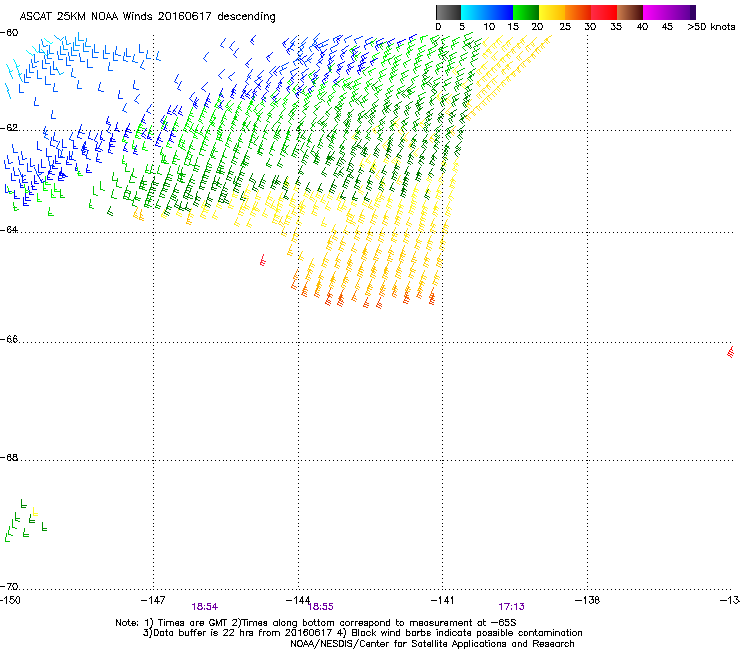This screenshot has height=650, width=740.
Task: Click the legend tick label 25
Action: (x=565, y=27)
